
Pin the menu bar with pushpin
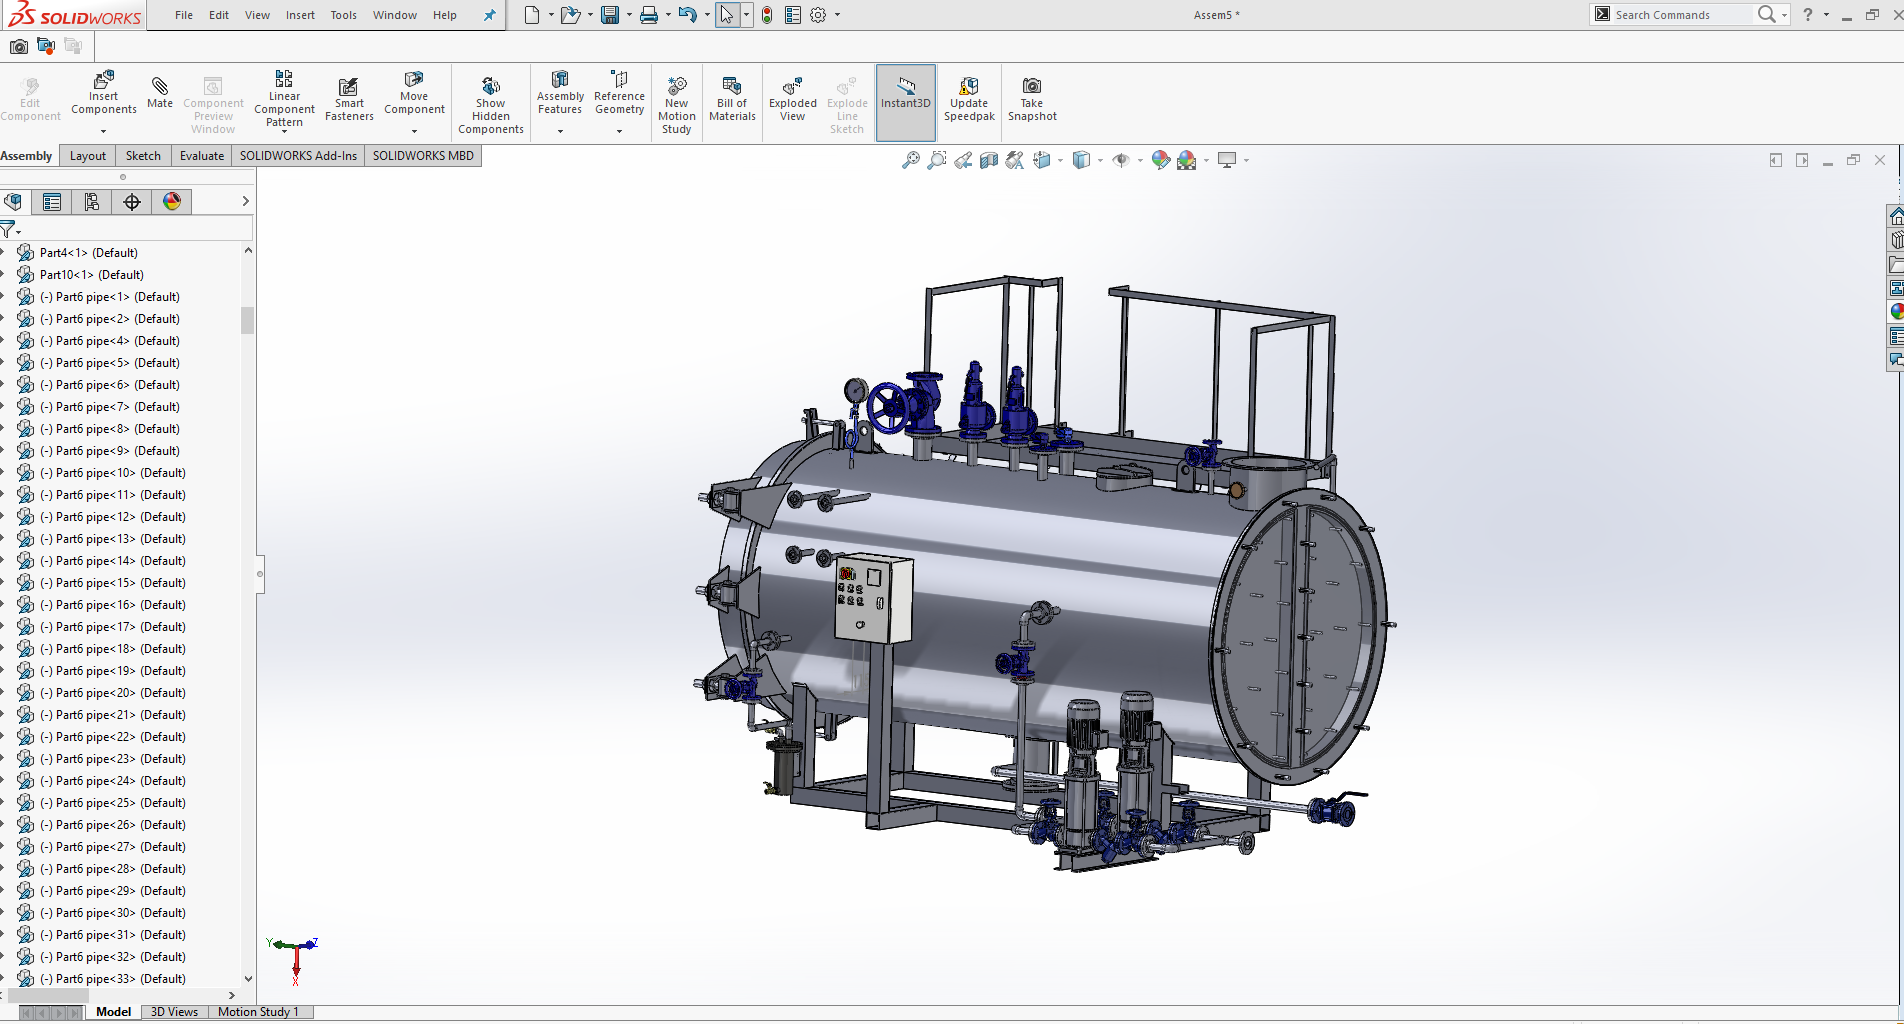click(489, 15)
